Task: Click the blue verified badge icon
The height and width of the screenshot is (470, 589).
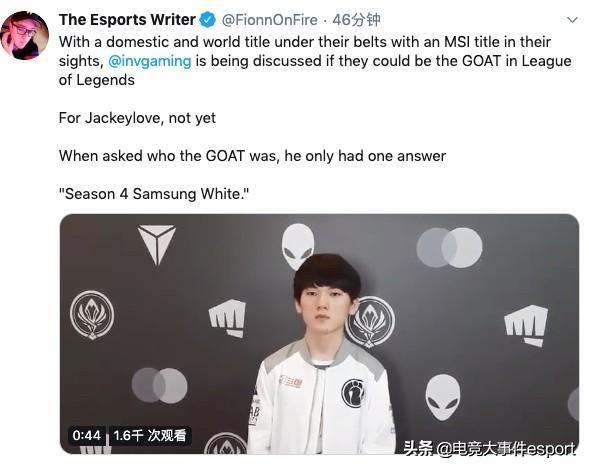Action: tap(207, 20)
